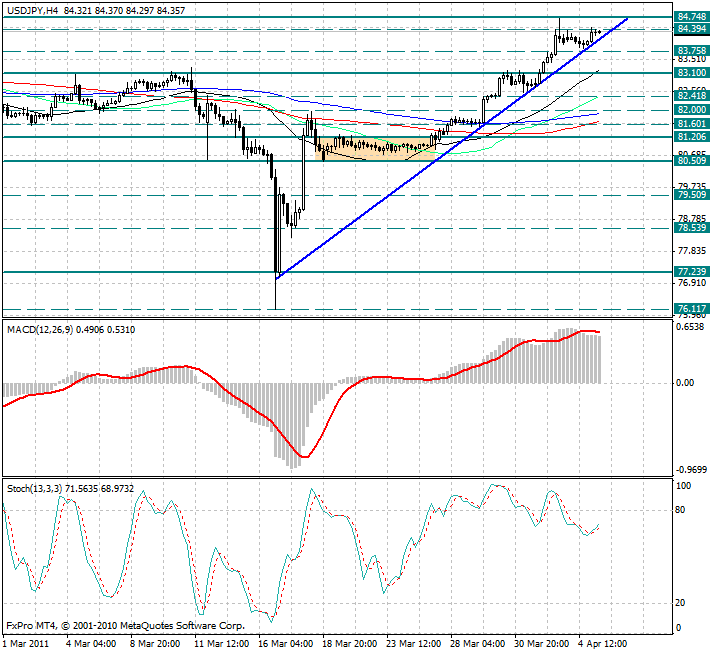Image resolution: width=710 pixels, height=651 pixels.
Task: Select the 80.509 support level label
Action: [691, 160]
